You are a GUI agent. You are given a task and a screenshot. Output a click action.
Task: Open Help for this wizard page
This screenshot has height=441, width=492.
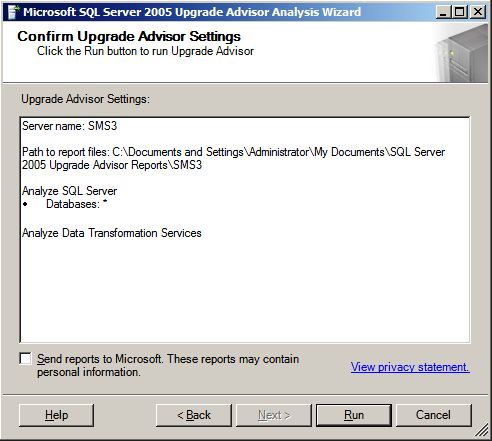56,415
